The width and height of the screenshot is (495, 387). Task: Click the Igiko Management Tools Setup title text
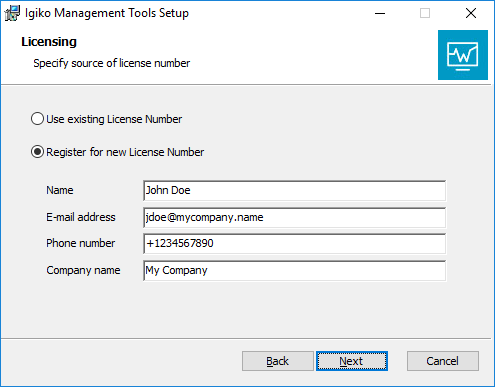click(x=107, y=13)
